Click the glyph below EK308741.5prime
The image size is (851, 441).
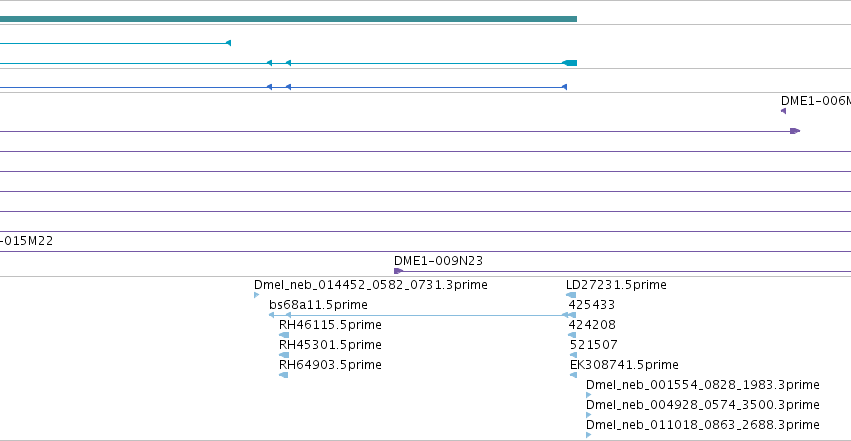click(x=574, y=375)
